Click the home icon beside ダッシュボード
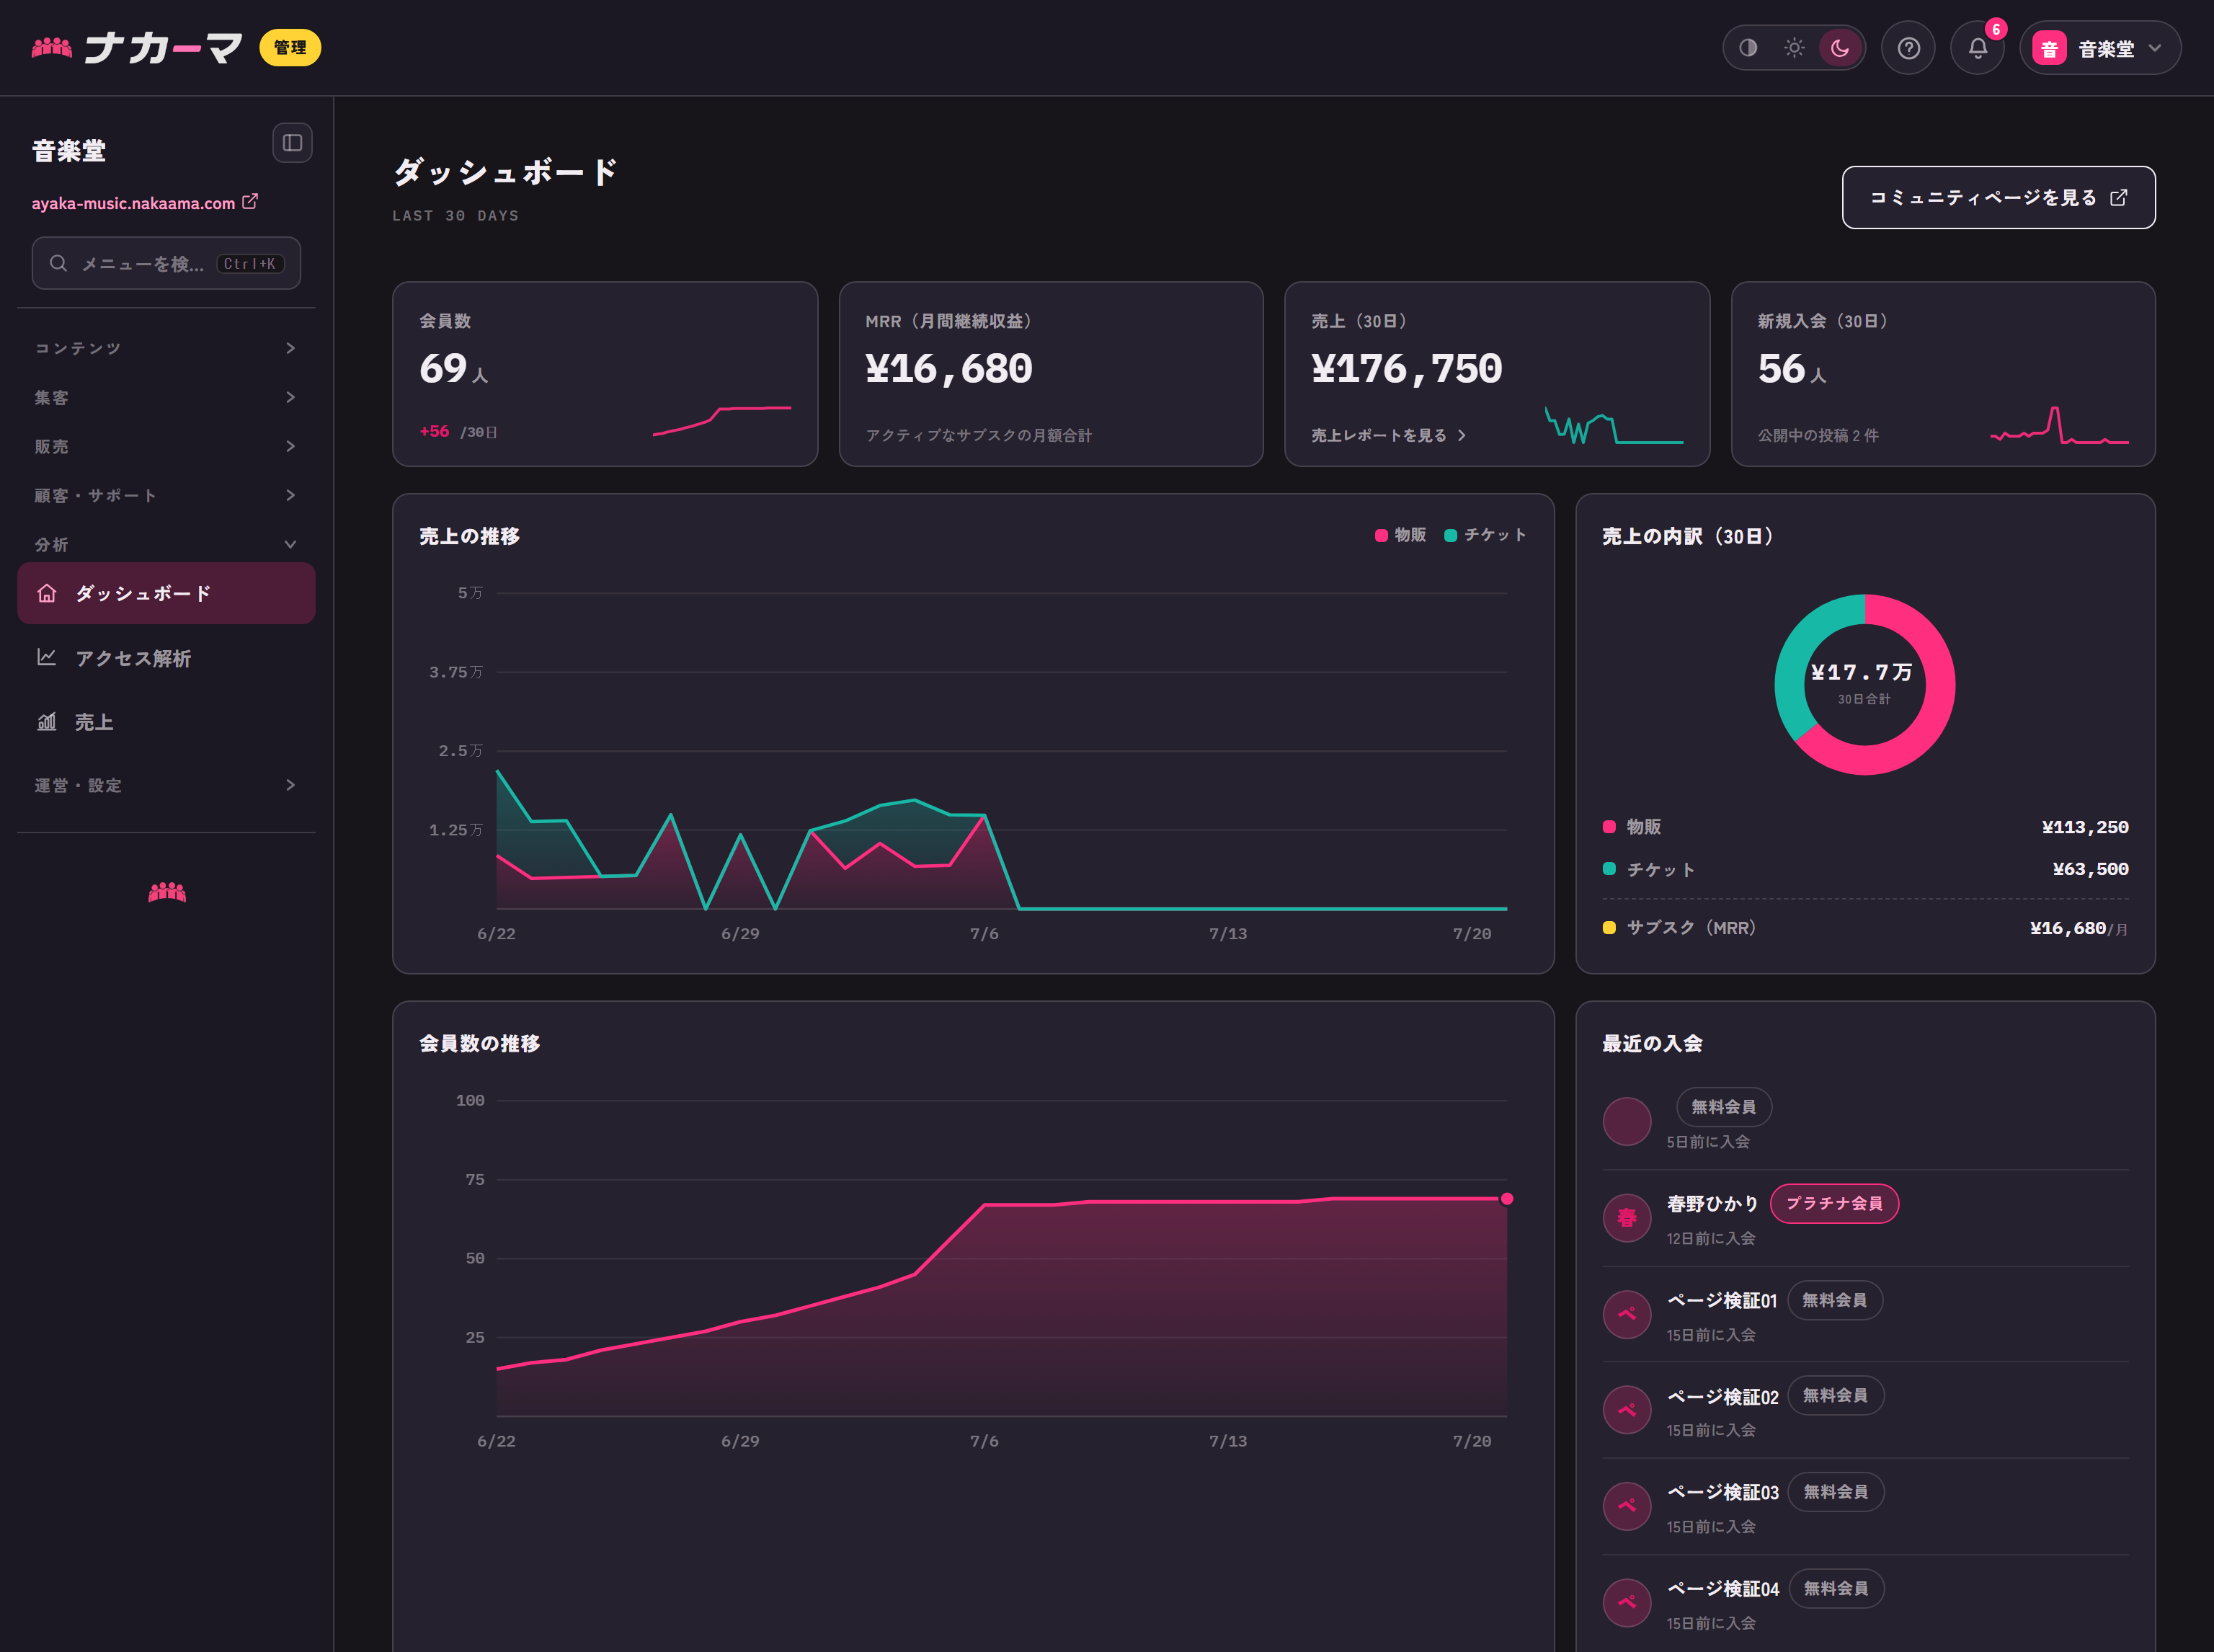The height and width of the screenshot is (1652, 2214). point(46,593)
